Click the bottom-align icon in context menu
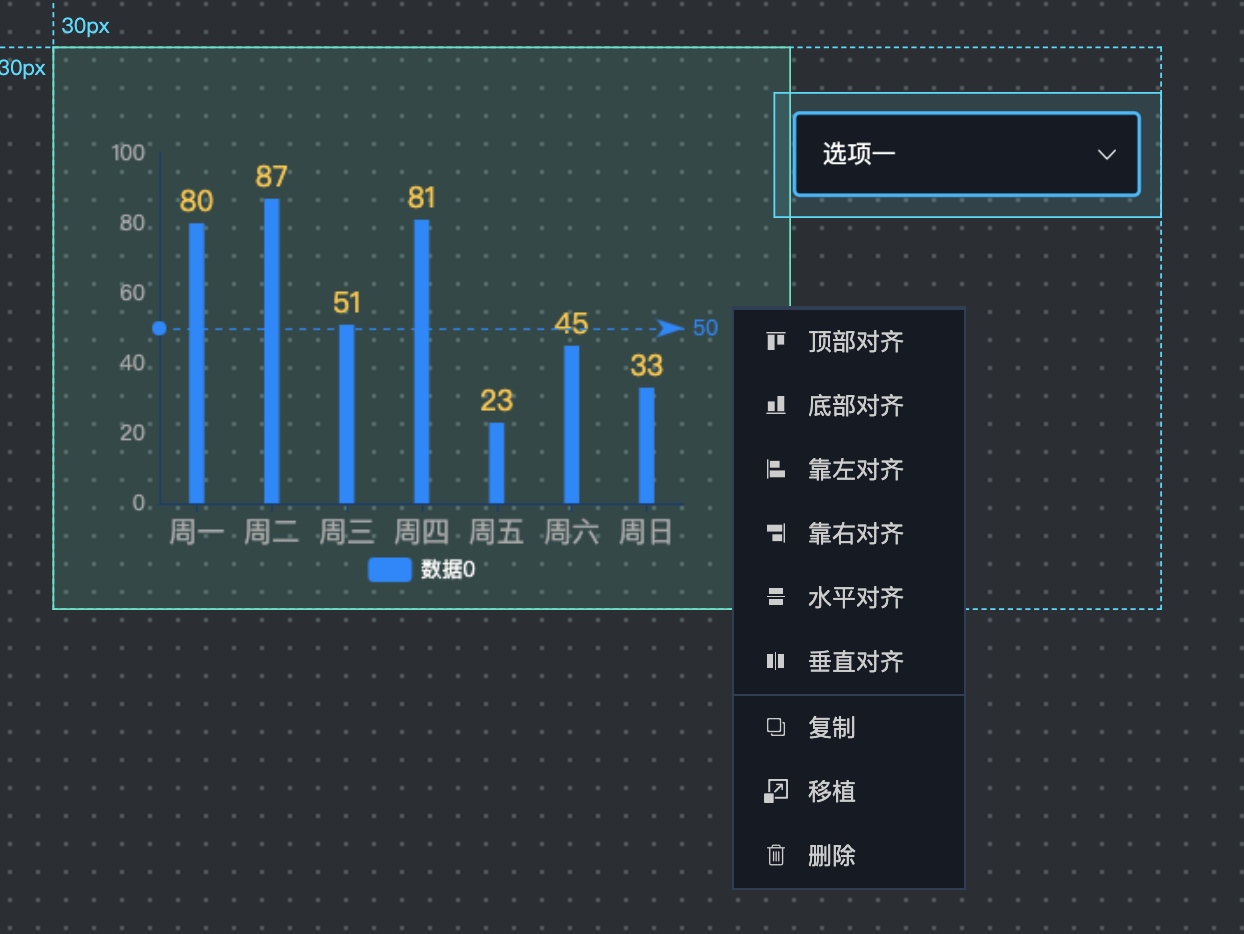1244x934 pixels. [x=775, y=406]
